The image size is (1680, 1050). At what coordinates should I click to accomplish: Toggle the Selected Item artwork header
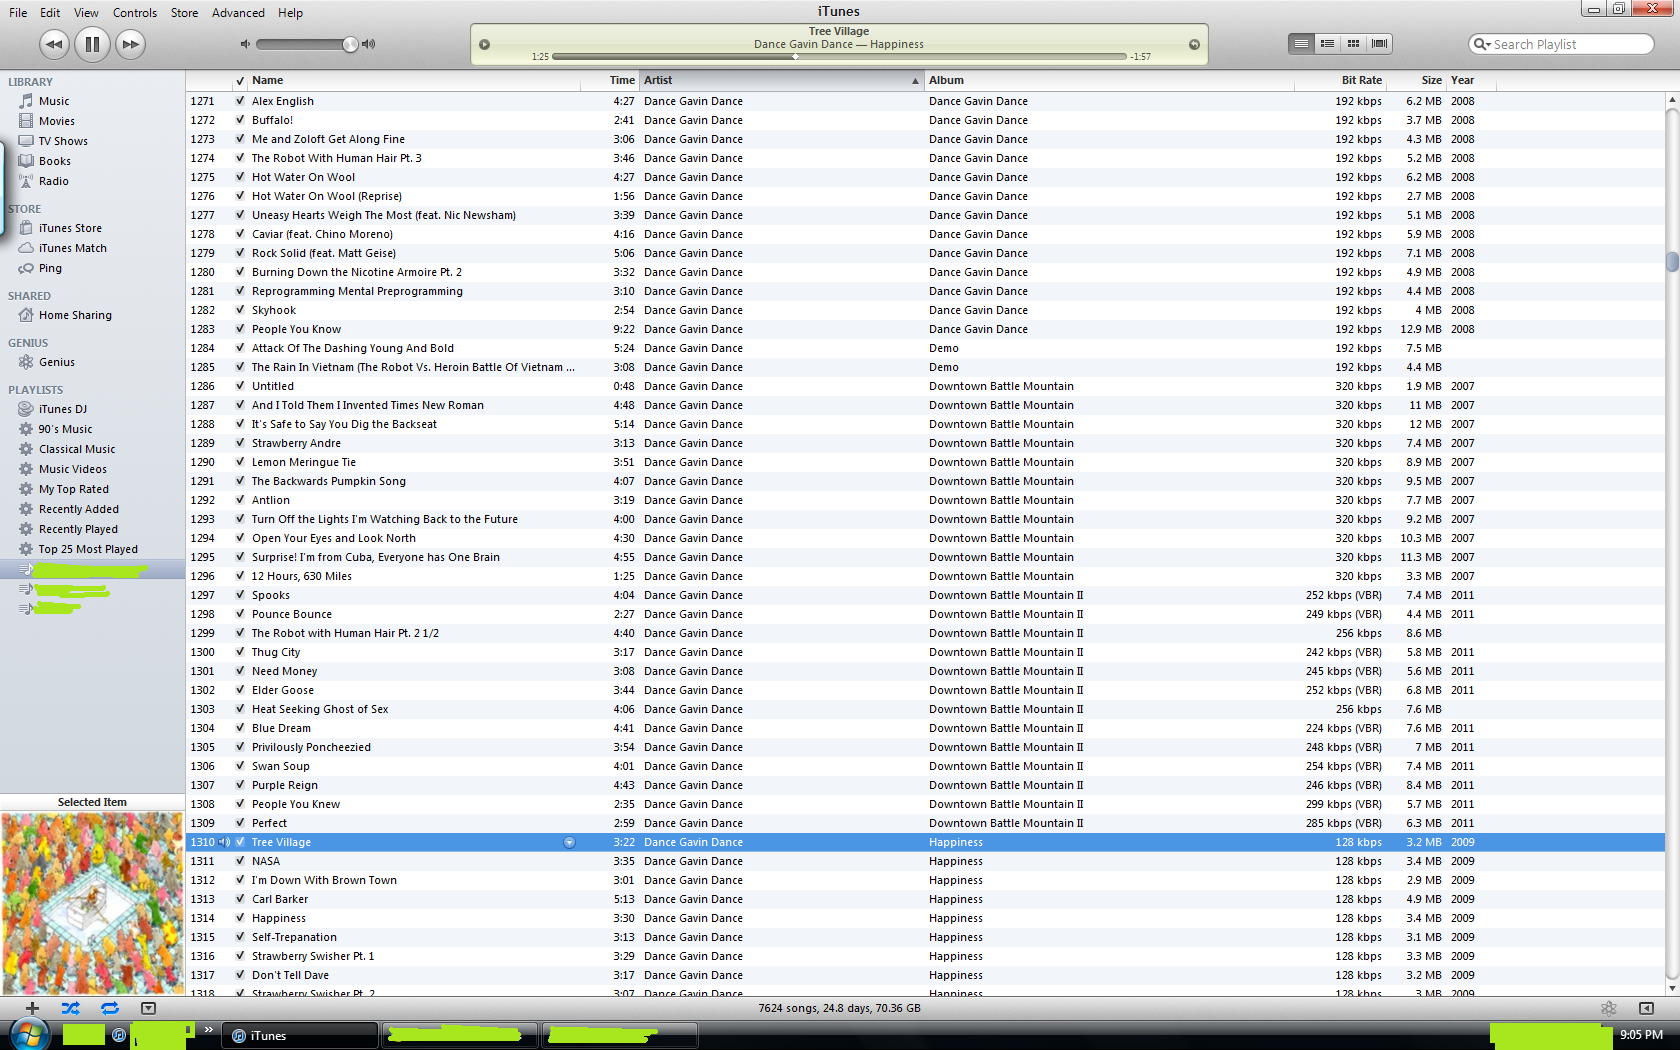[x=92, y=802]
